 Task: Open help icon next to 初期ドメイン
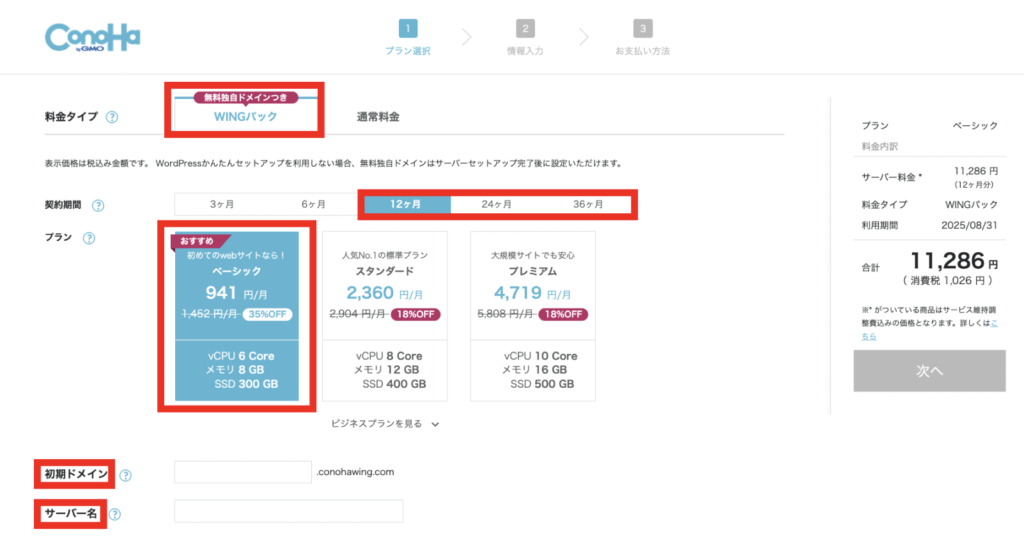tap(125, 475)
